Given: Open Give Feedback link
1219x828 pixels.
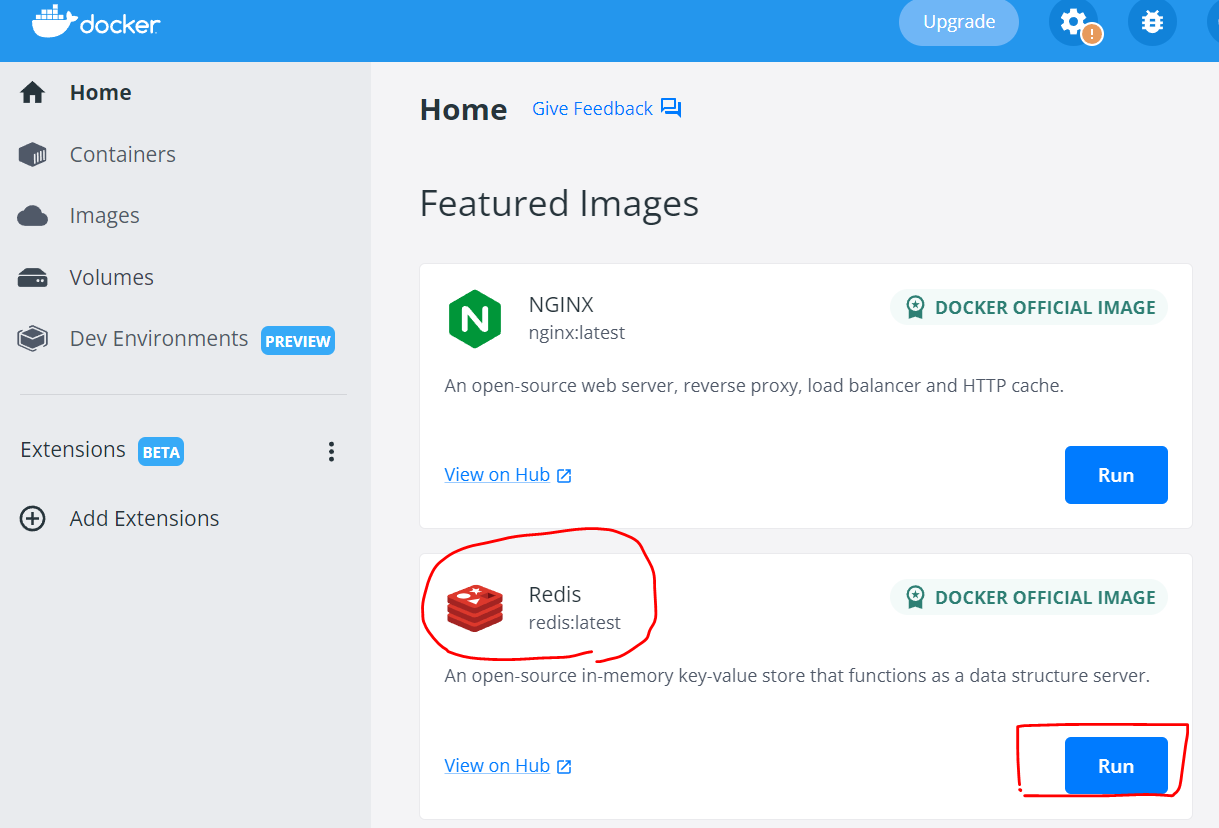Looking at the screenshot, I should point(592,109).
